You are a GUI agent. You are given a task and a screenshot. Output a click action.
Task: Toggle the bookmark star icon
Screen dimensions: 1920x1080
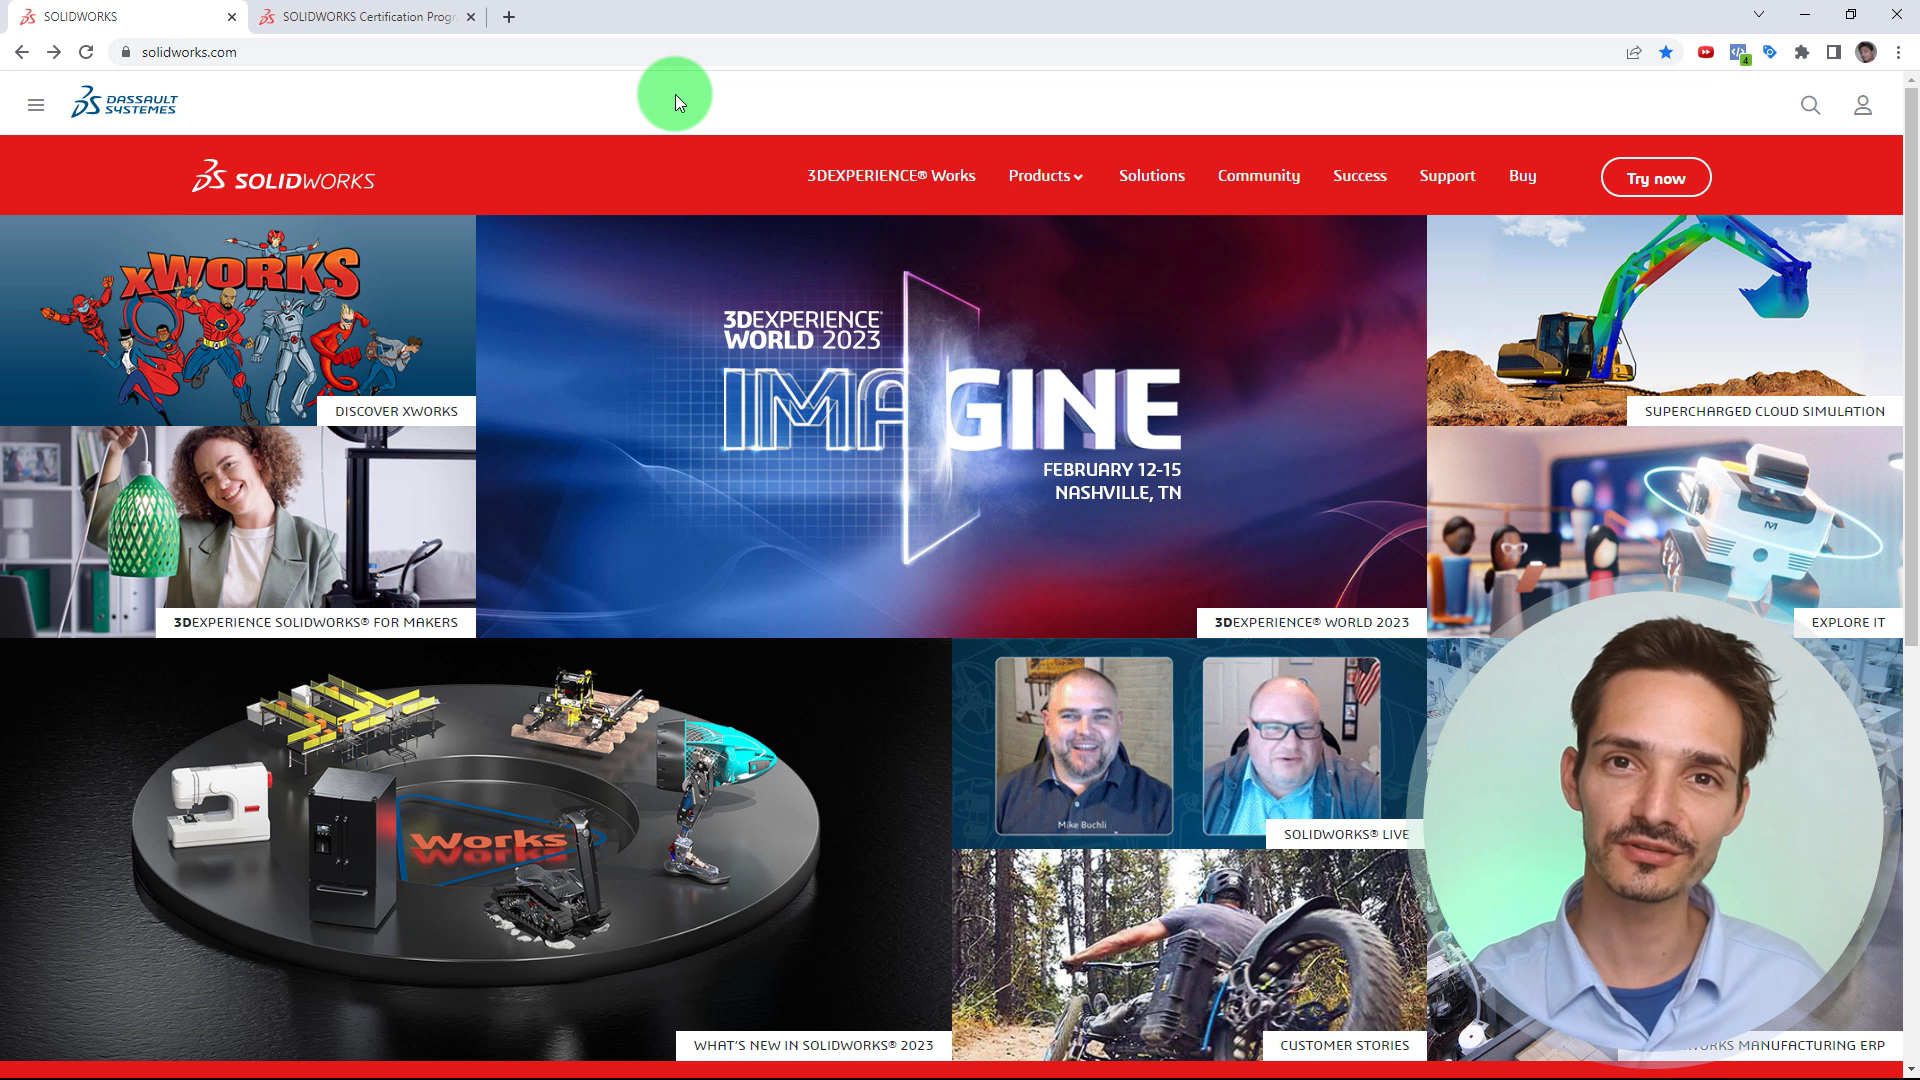click(1666, 52)
